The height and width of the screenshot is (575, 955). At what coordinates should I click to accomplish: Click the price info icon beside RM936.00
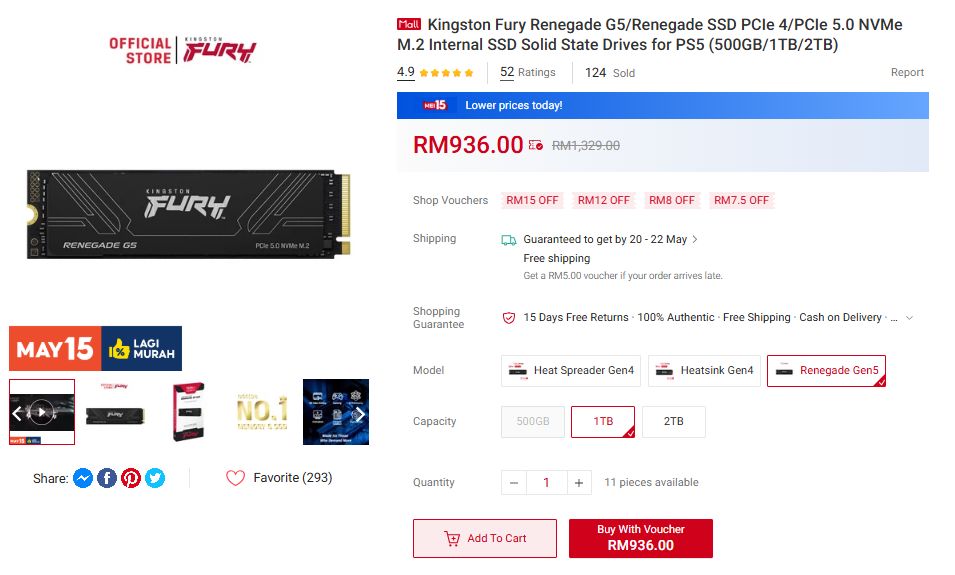coord(535,145)
